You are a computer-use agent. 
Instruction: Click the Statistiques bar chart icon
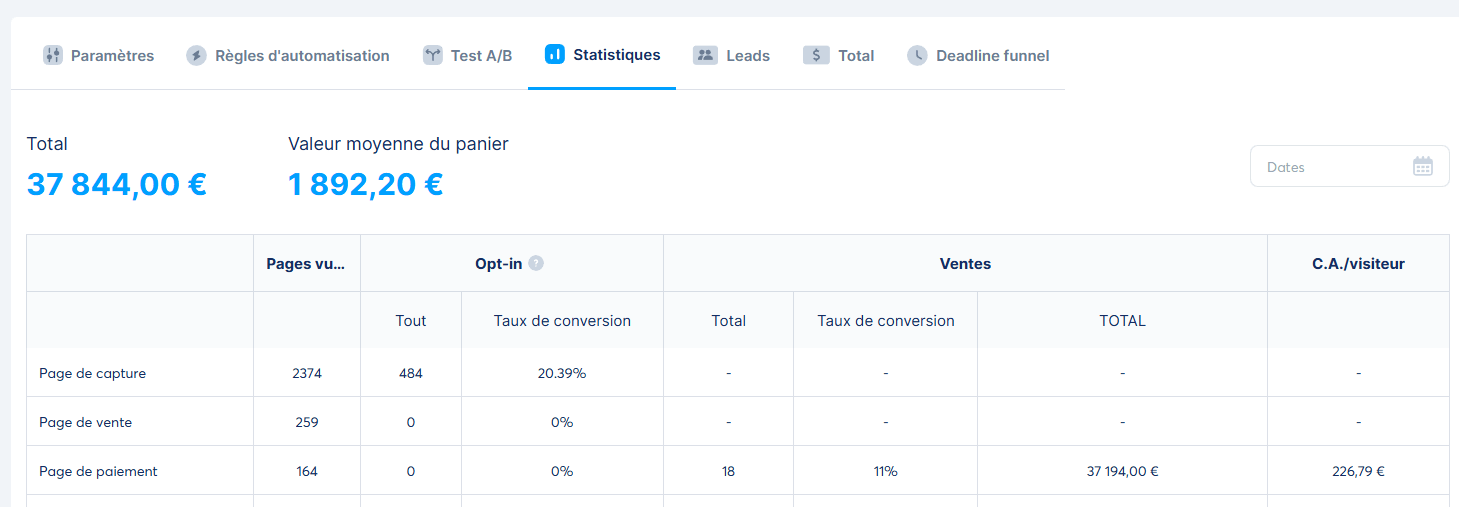click(555, 55)
